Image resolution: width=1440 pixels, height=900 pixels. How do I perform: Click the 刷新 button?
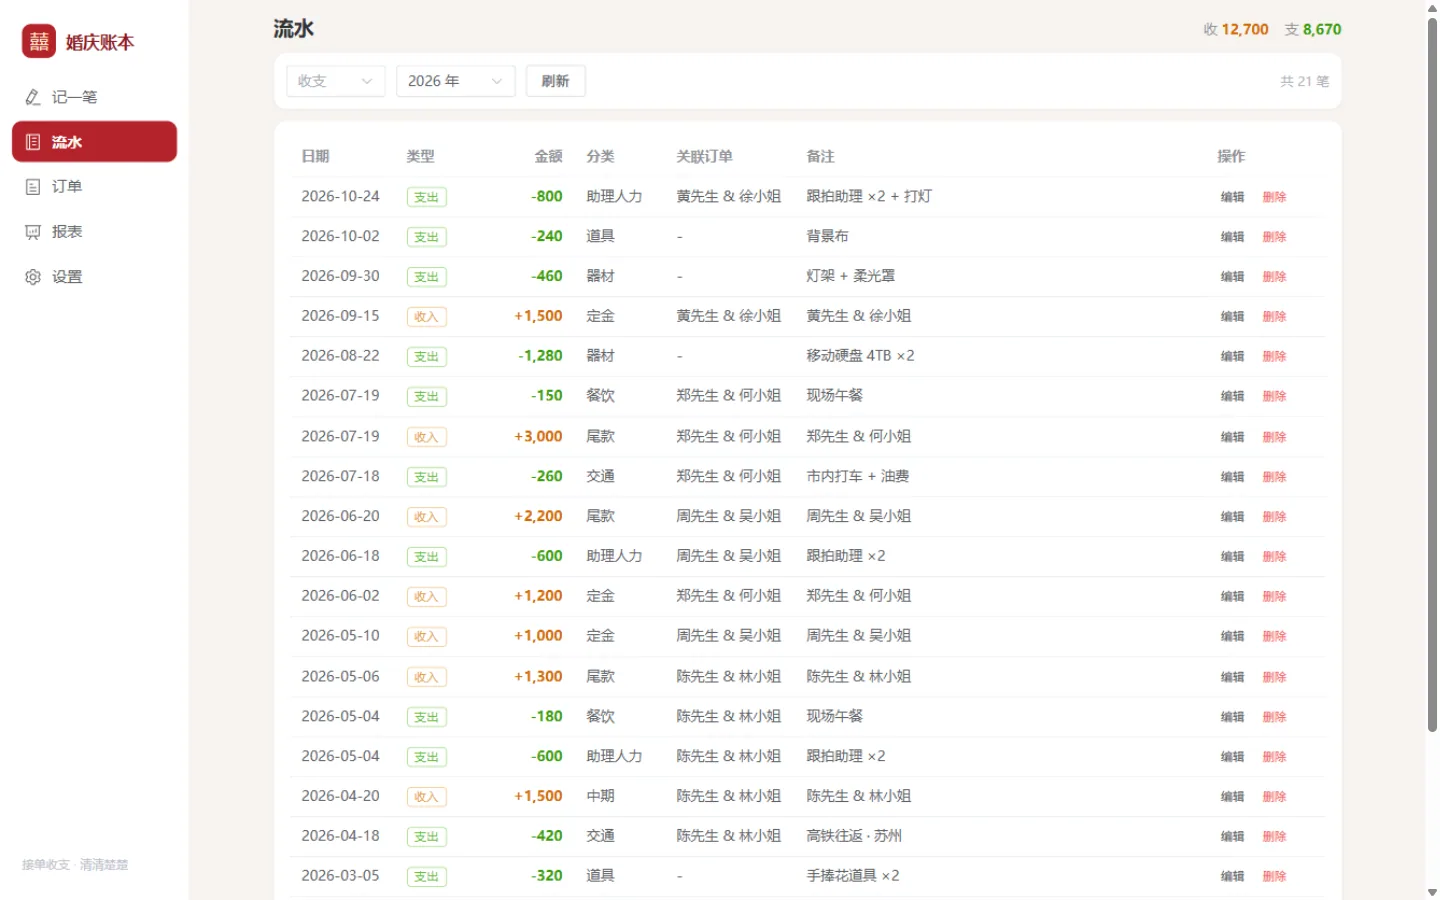tap(556, 81)
